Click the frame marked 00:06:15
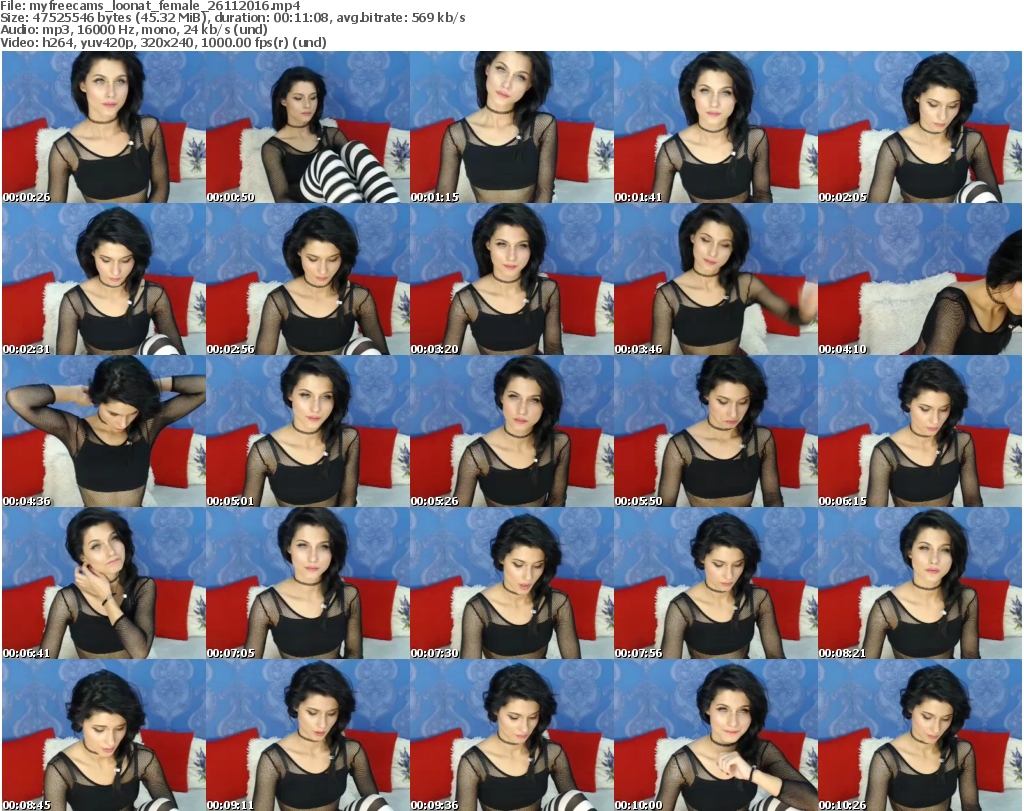Viewport: 1024px width, 811px height. click(919, 431)
